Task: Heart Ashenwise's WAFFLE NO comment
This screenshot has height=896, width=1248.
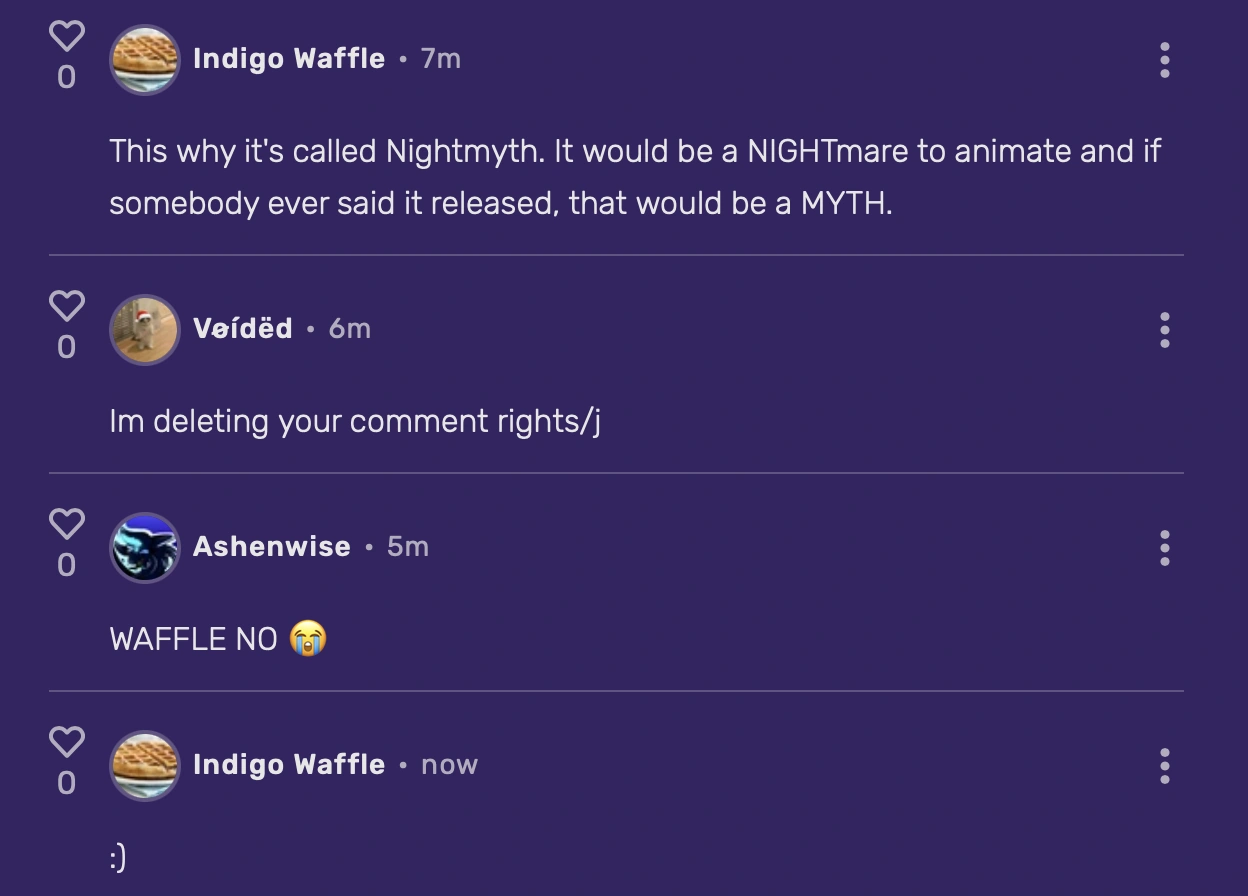Action: point(67,524)
